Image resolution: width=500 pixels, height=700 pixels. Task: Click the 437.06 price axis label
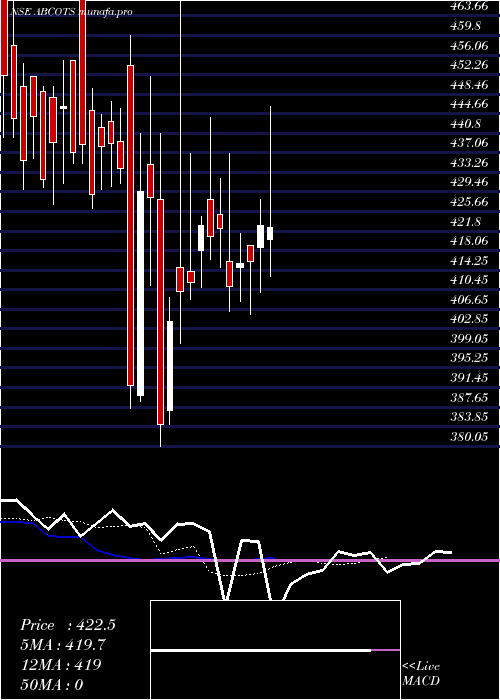tap(469, 143)
